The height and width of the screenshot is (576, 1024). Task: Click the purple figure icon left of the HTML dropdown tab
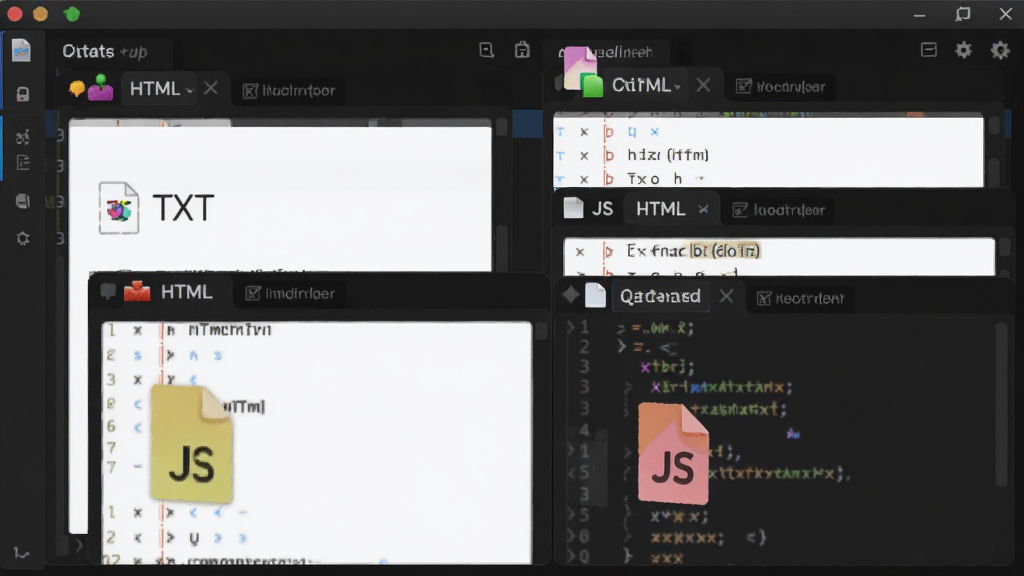click(x=101, y=88)
